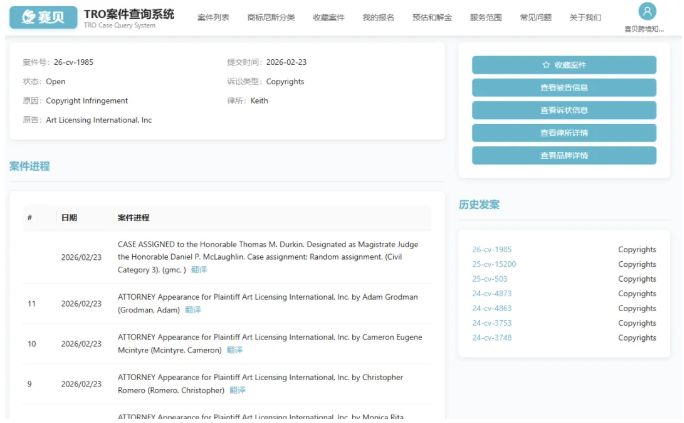Click 翻译 for Cameron Eugene Mcintyre entry
Screen dimensions: 684x423
tap(235, 350)
